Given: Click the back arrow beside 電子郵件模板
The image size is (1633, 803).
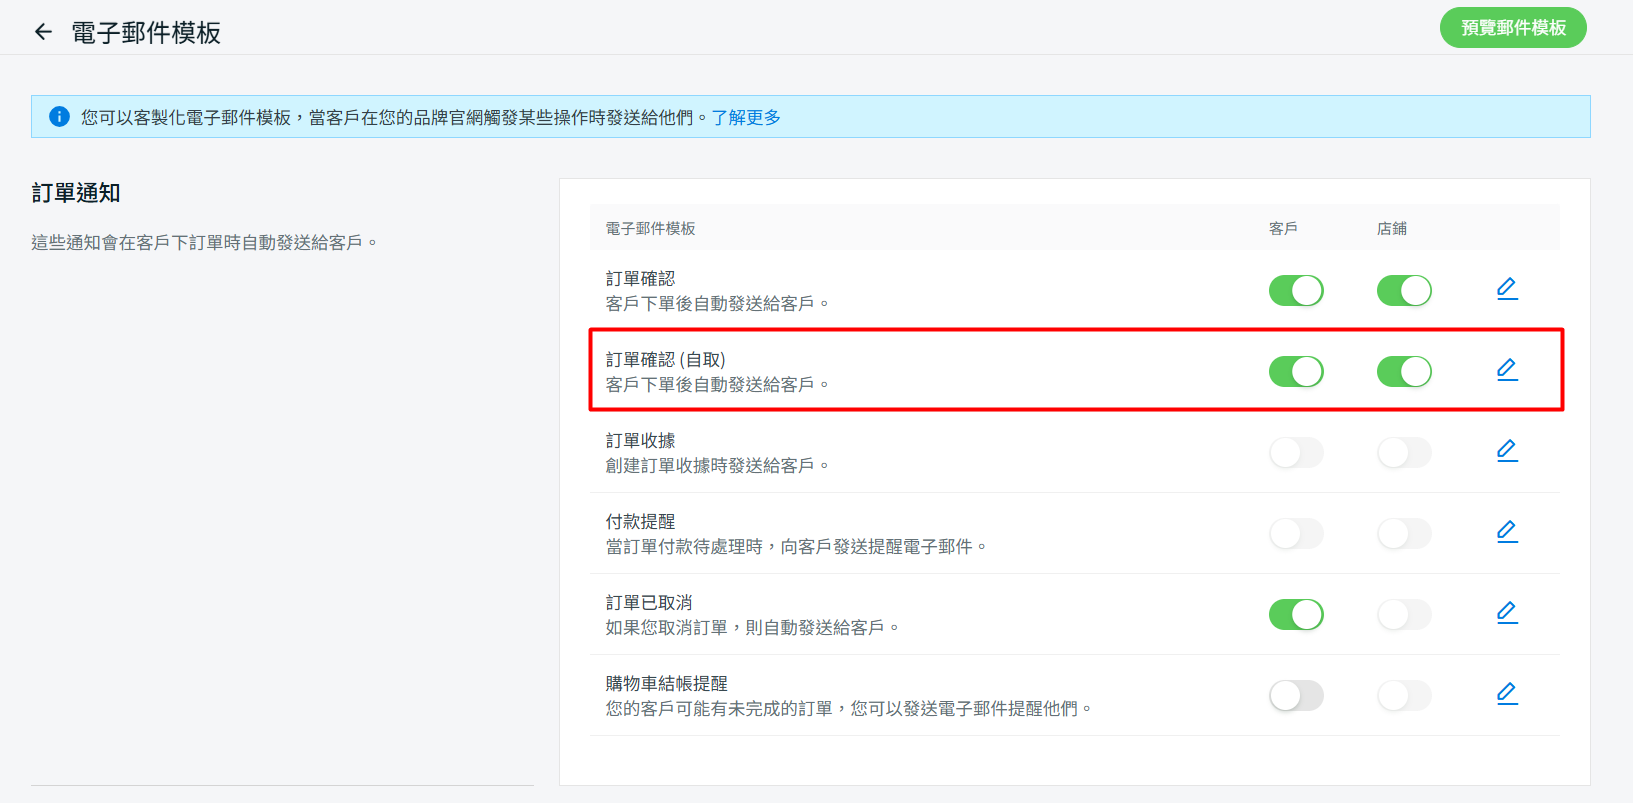Looking at the screenshot, I should [x=43, y=32].
